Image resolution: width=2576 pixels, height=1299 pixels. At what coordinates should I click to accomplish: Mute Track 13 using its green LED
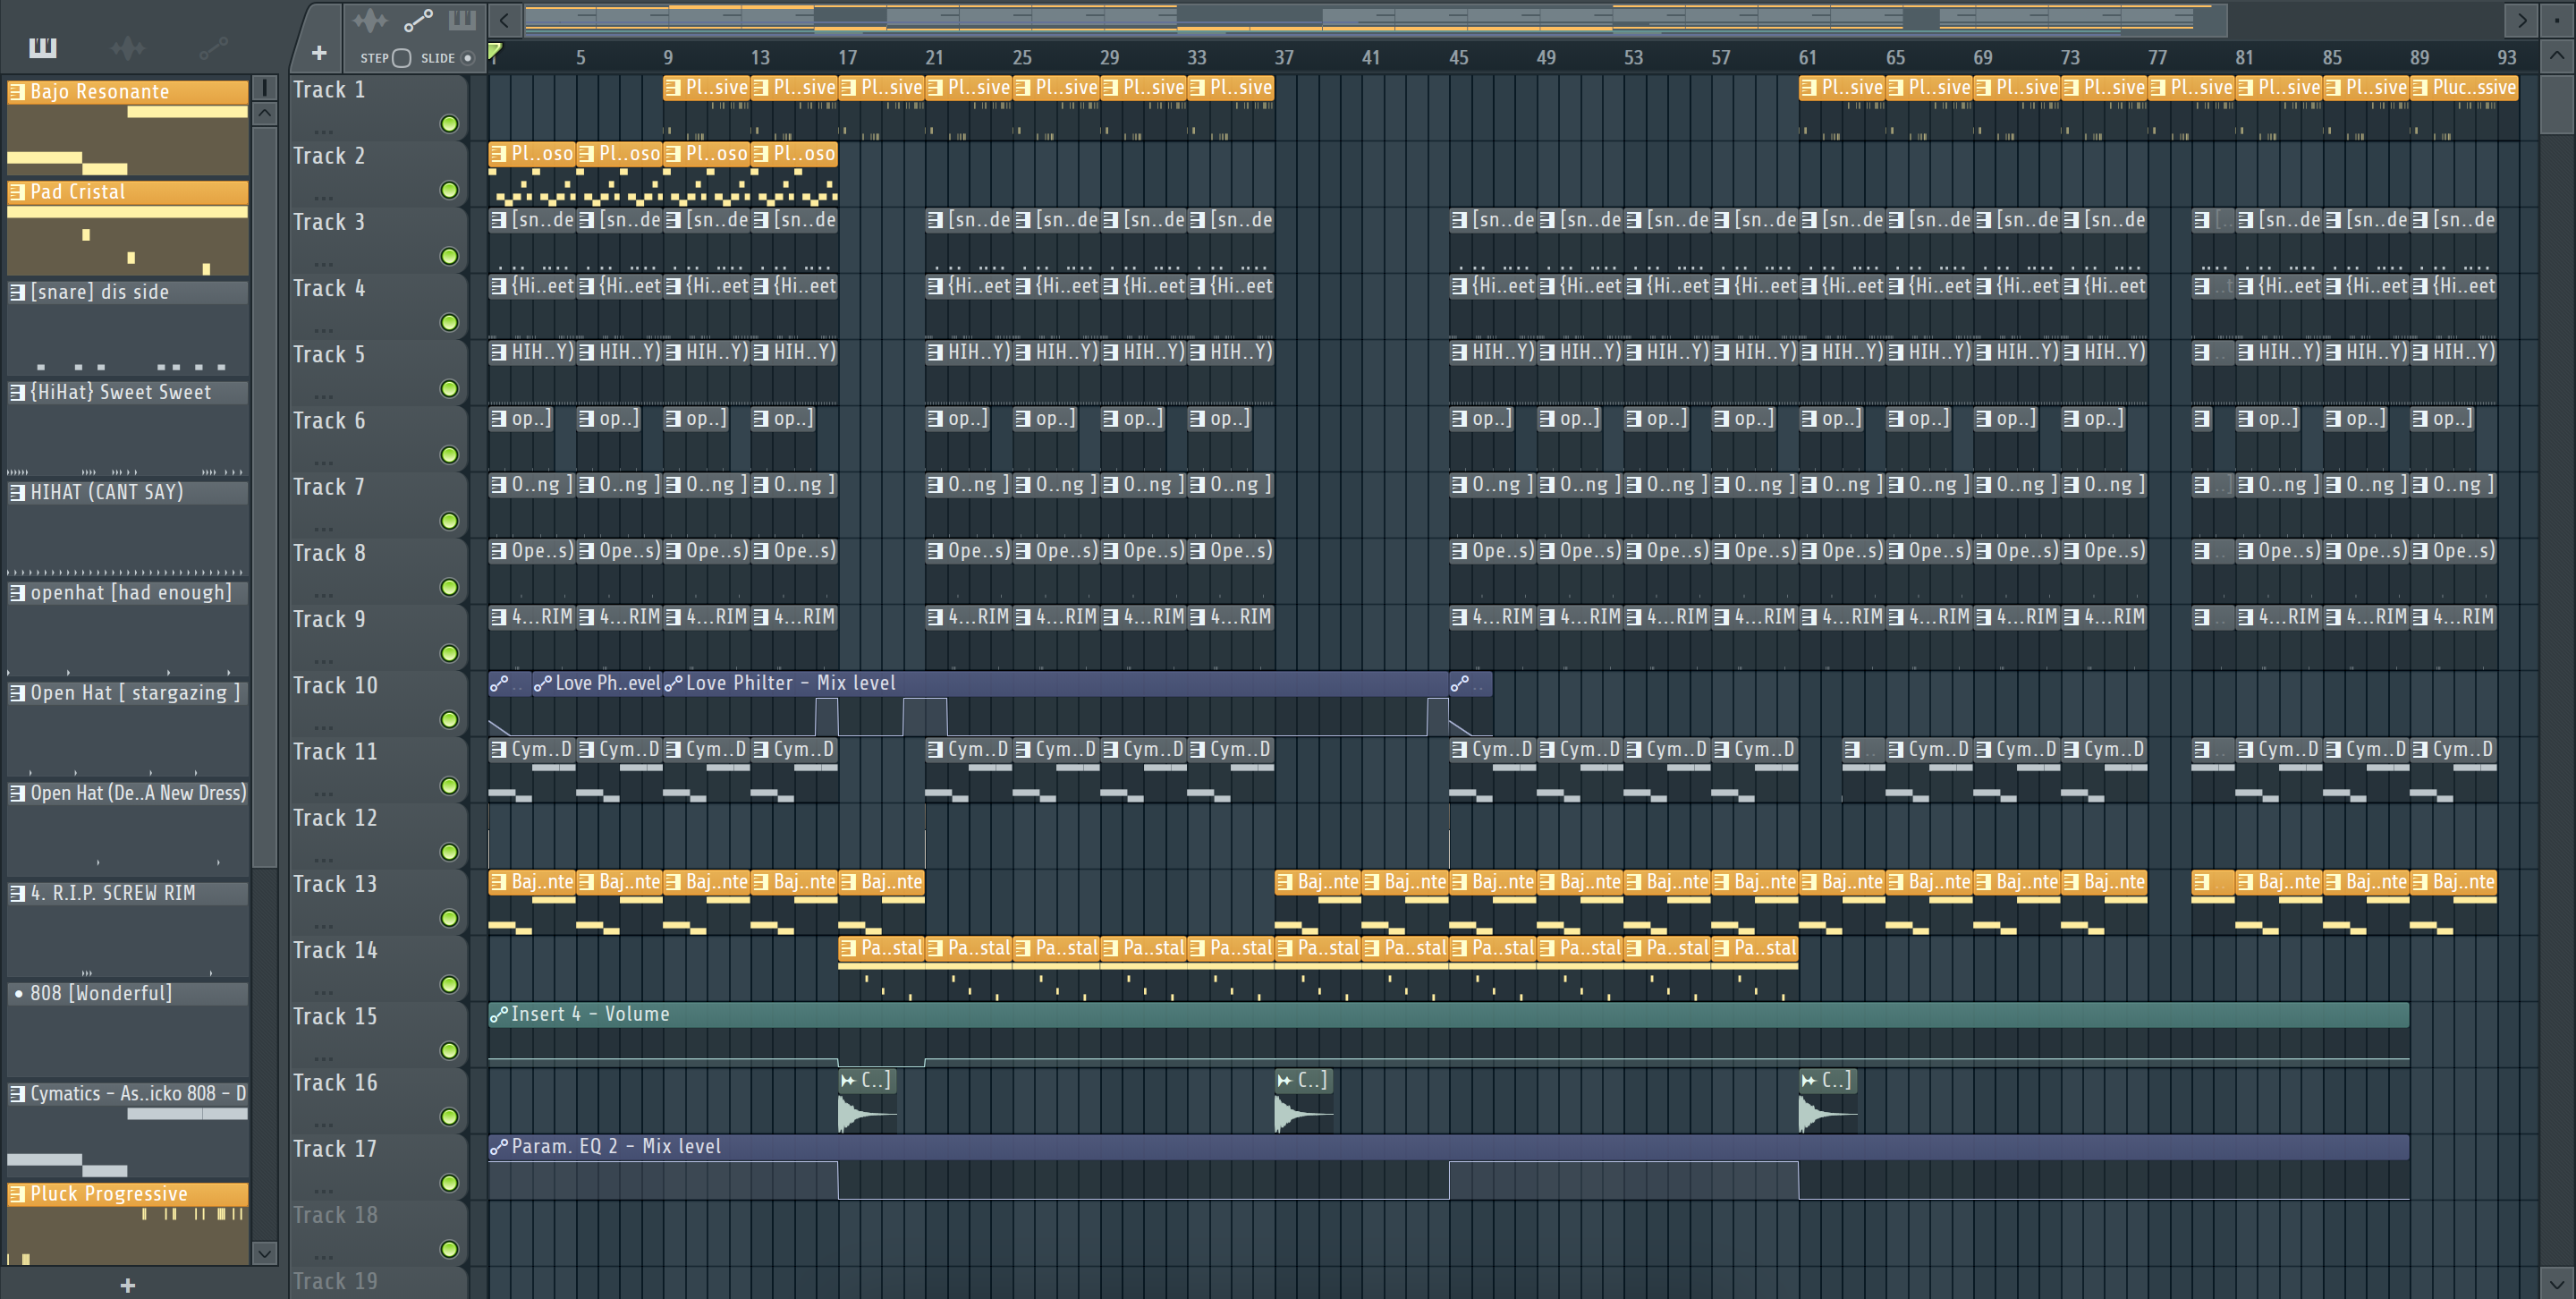[x=449, y=918]
